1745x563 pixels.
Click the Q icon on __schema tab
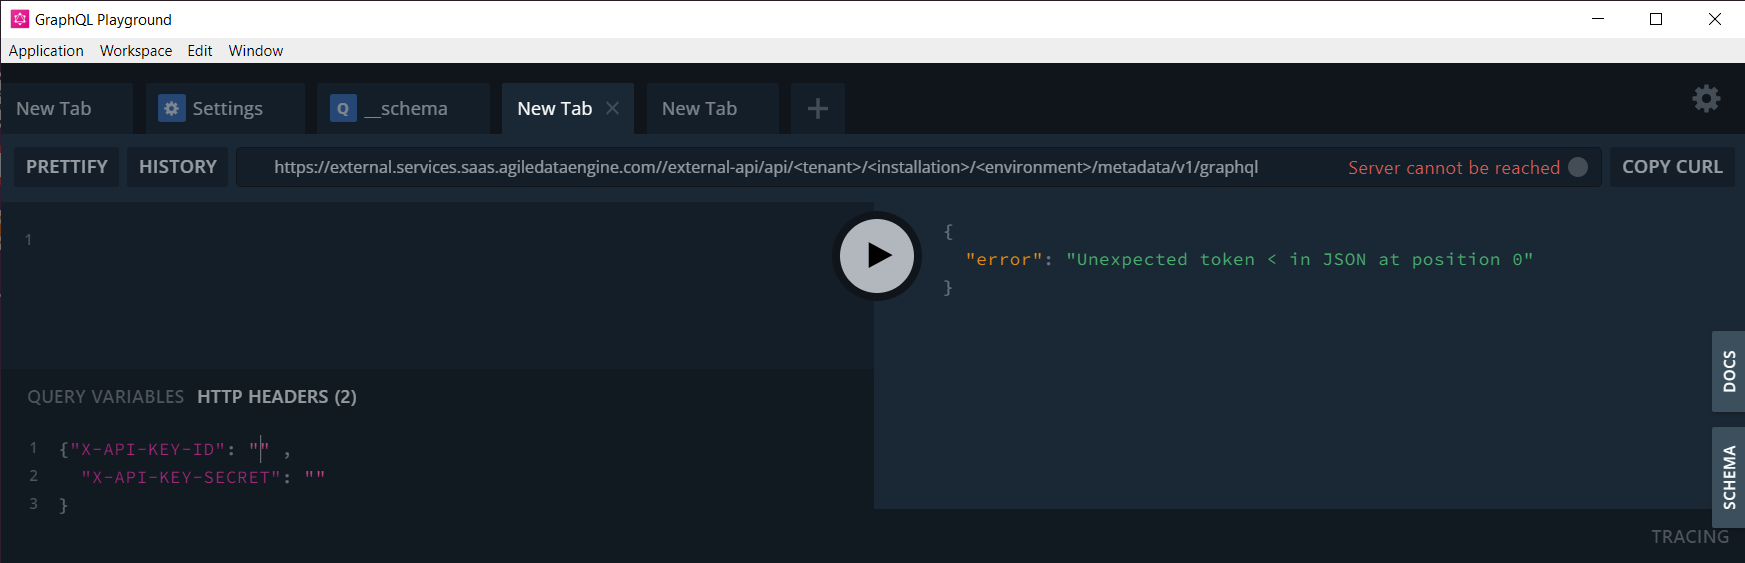pos(343,108)
